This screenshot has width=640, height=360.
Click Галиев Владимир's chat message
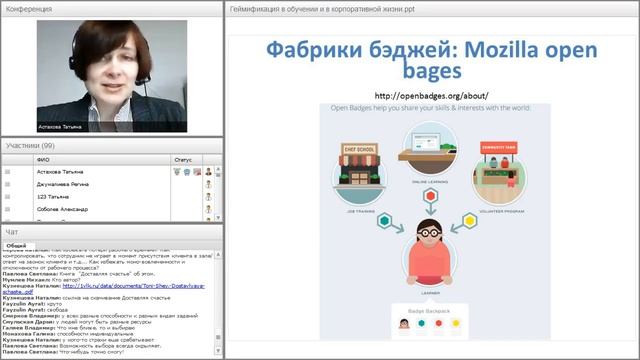[x=69, y=328]
